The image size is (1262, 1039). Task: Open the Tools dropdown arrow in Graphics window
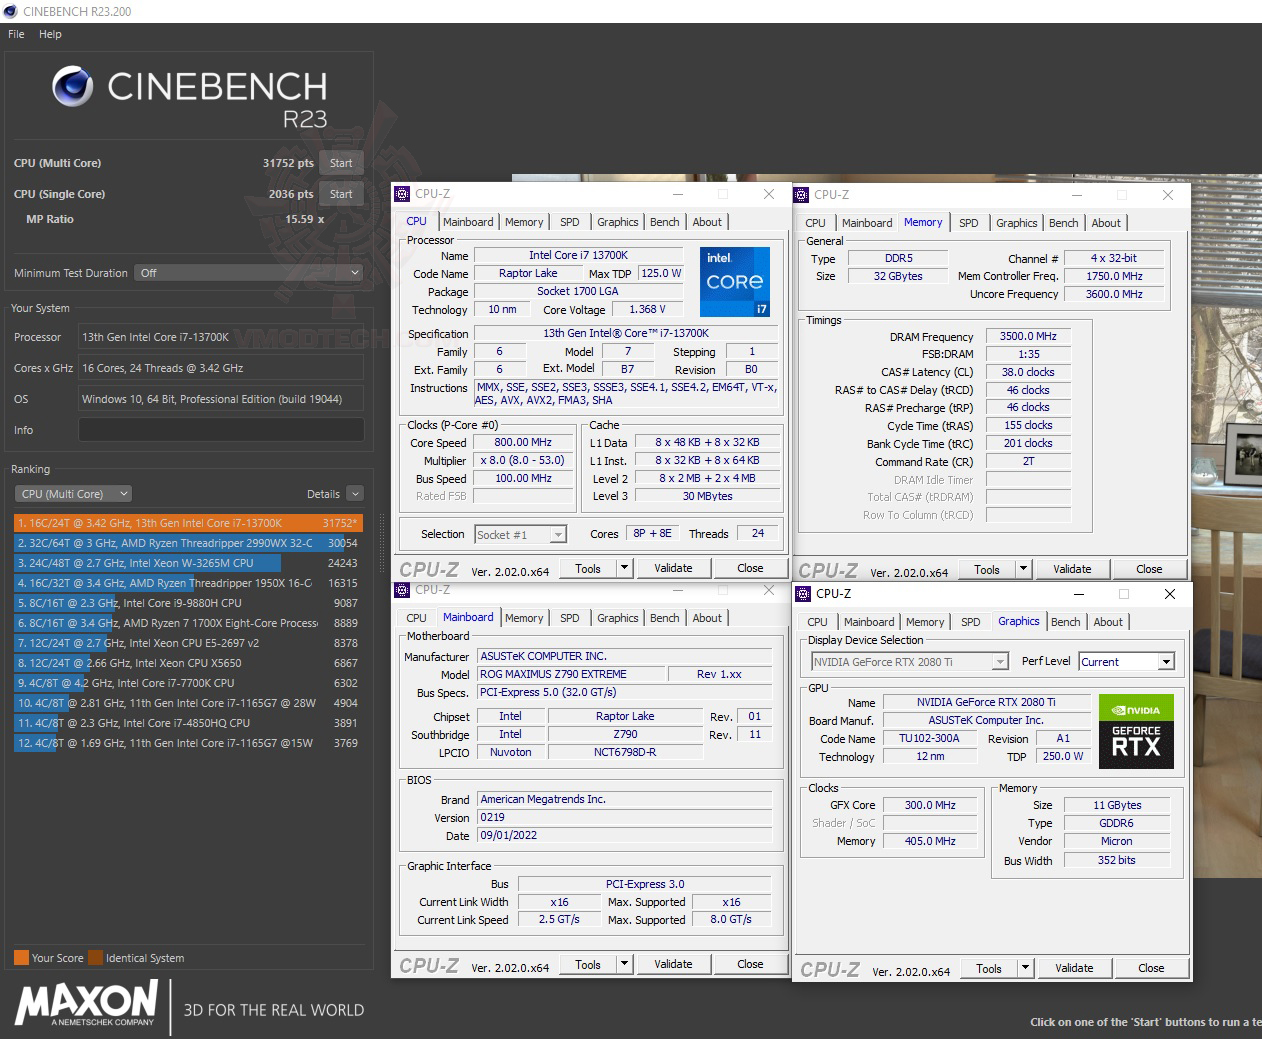[x=1025, y=968]
